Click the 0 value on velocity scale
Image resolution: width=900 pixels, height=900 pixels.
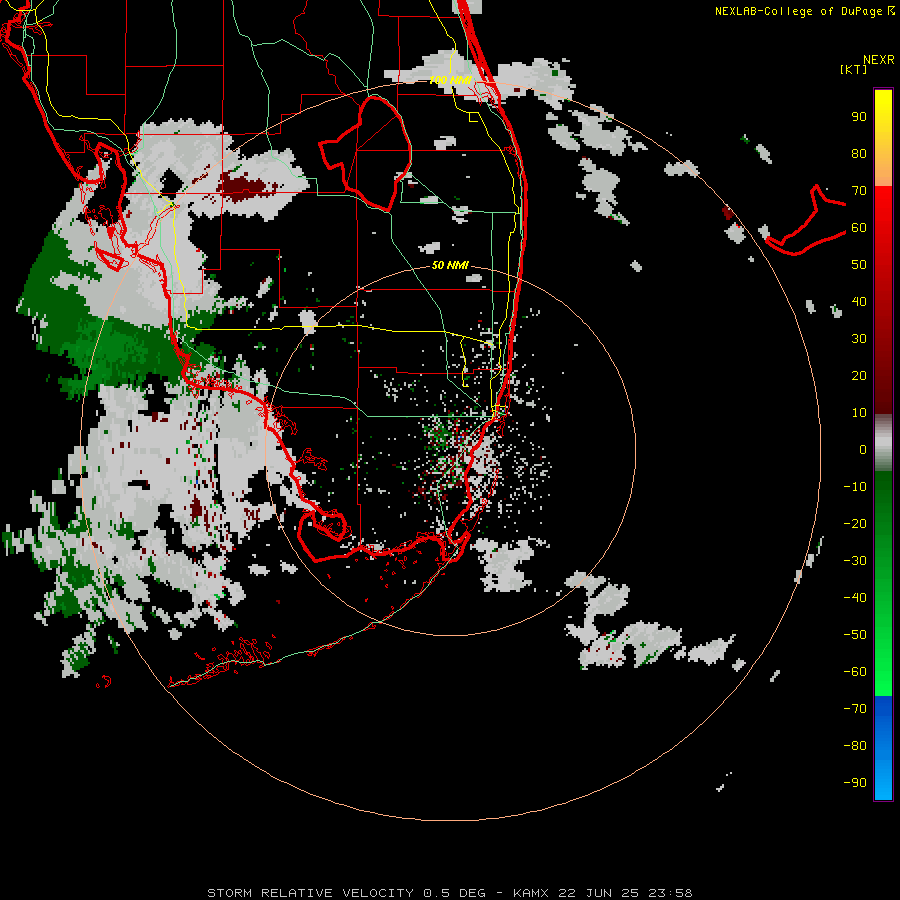(863, 450)
